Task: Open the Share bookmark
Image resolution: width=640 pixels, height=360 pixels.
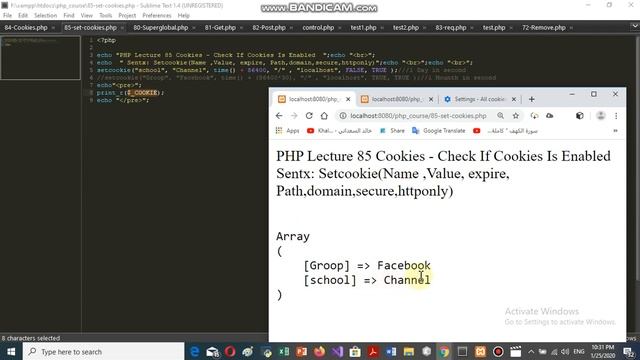Action: pos(392,131)
